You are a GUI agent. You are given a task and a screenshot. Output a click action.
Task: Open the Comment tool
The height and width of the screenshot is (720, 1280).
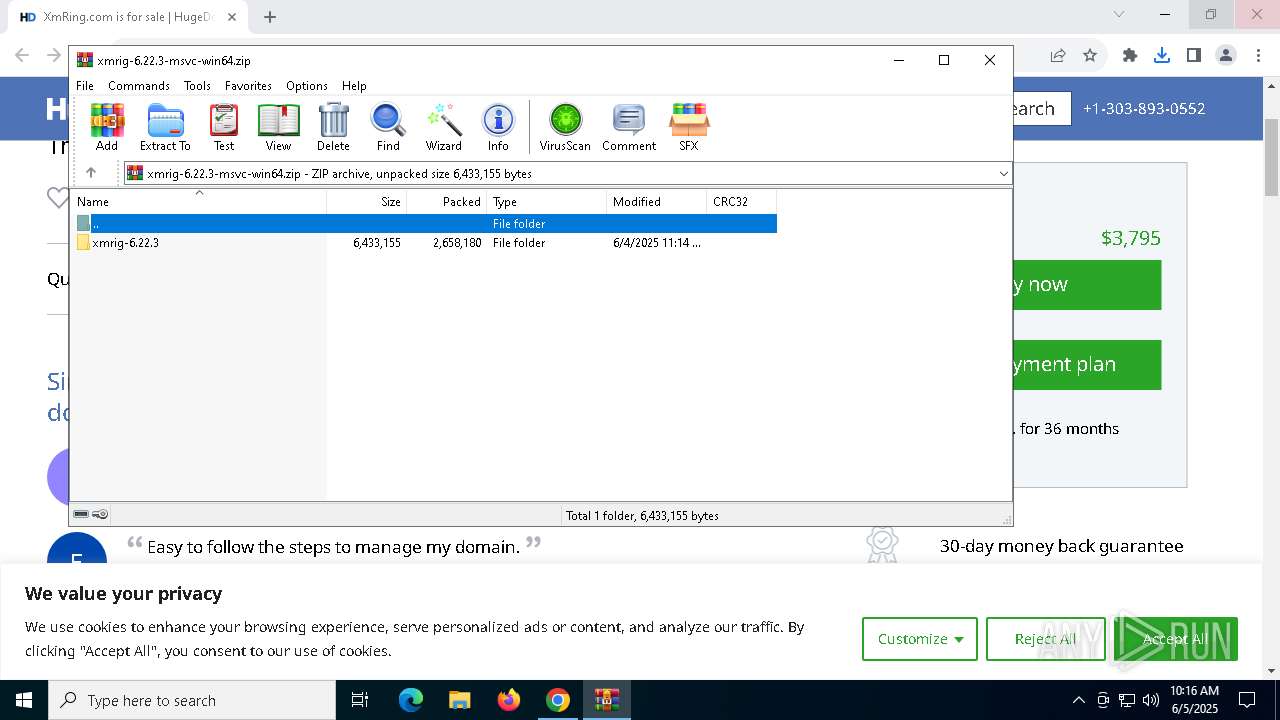click(629, 127)
